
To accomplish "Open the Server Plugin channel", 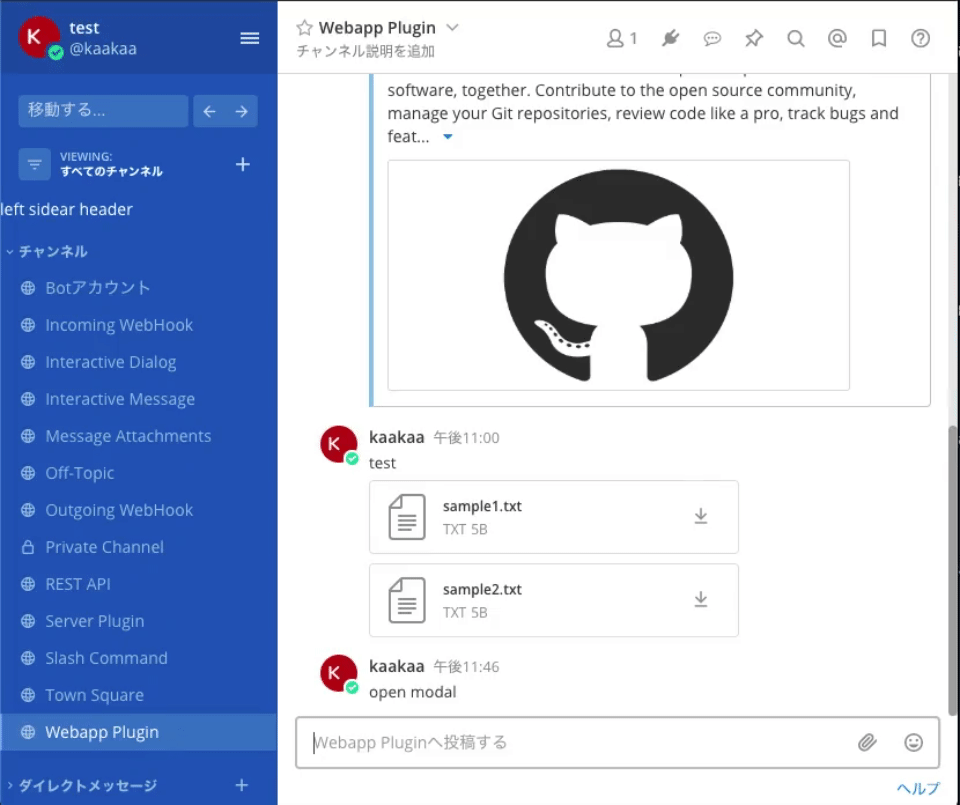I will coord(138,621).
